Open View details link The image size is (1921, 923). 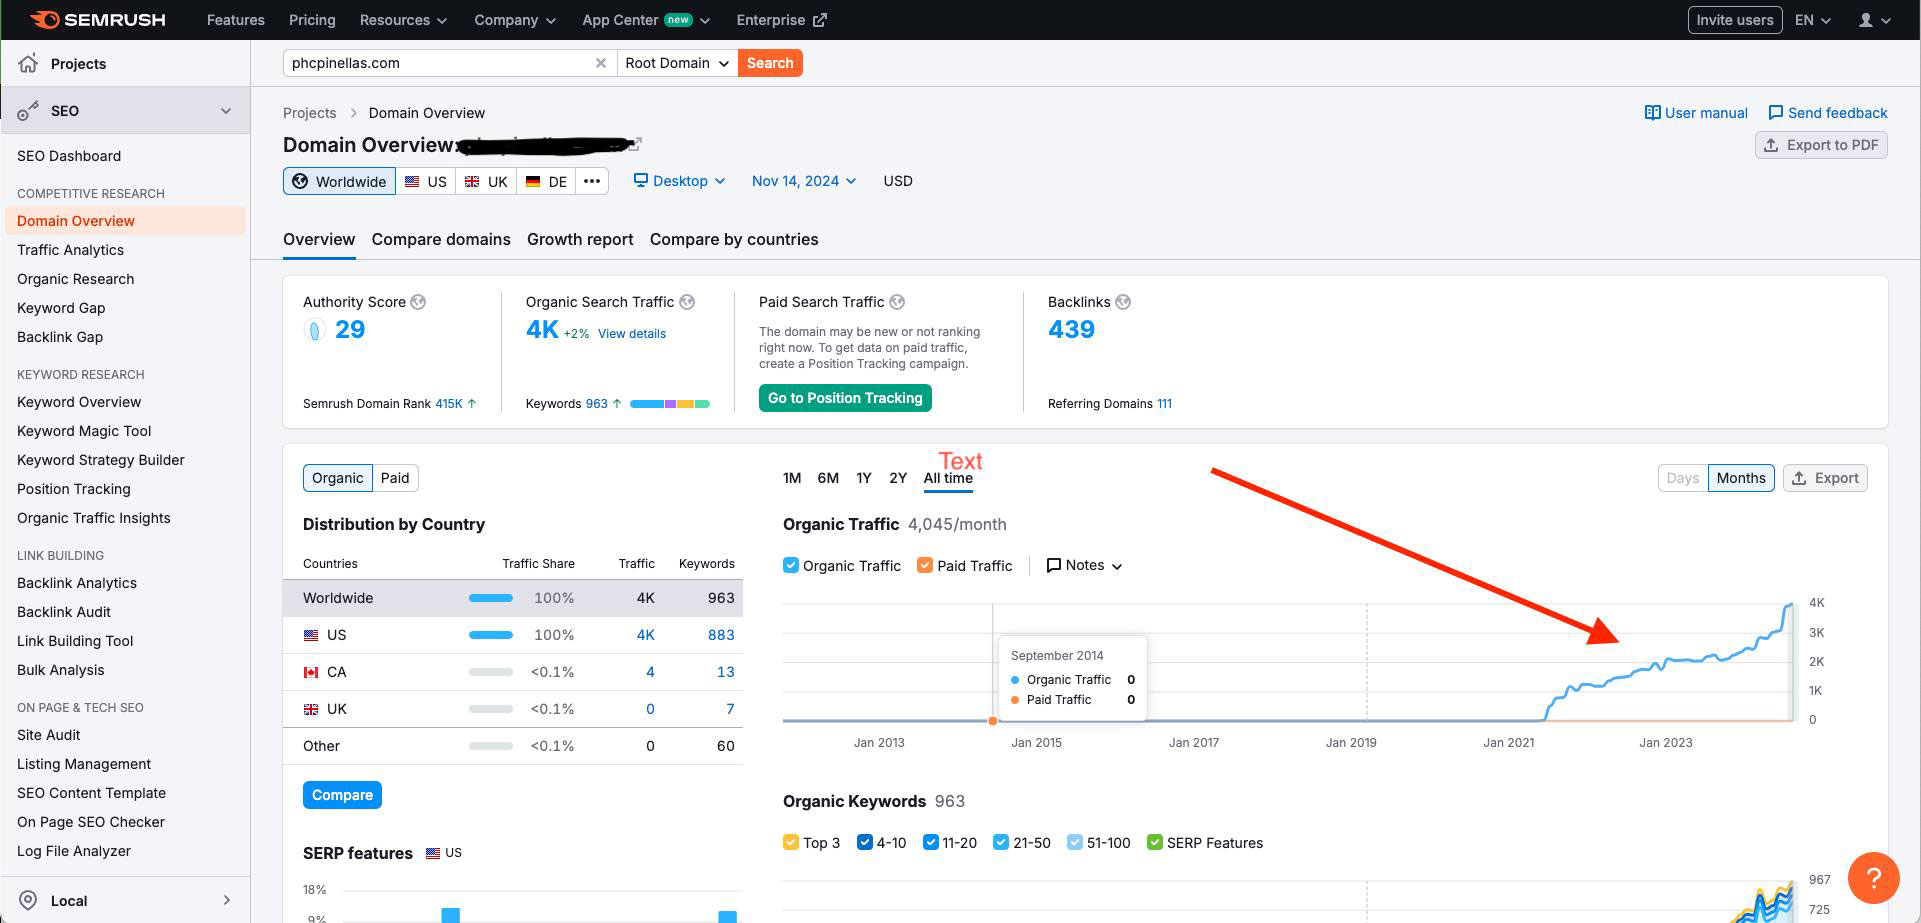click(x=632, y=334)
